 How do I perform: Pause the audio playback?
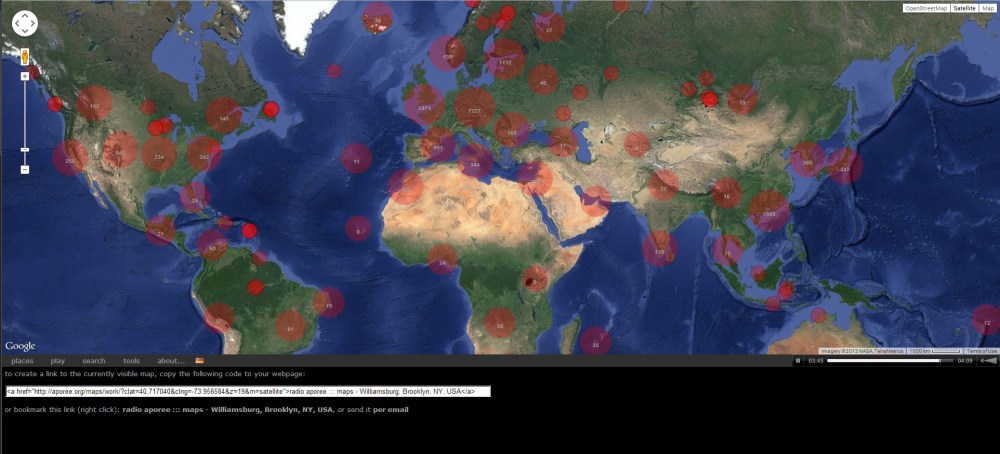click(797, 360)
